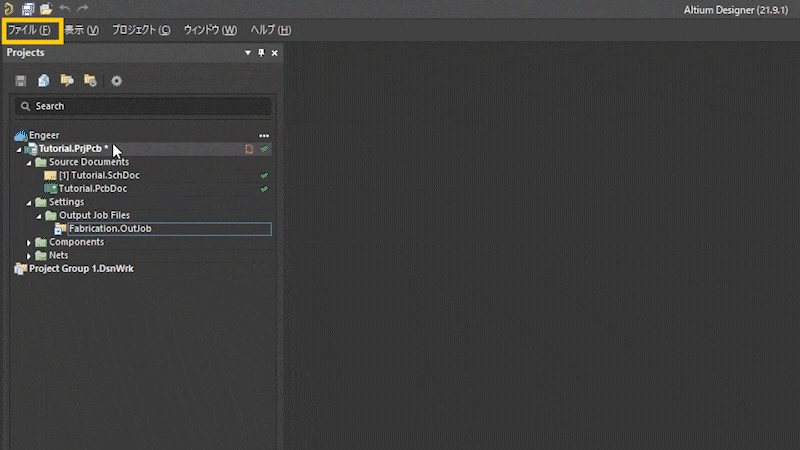800x450 pixels.
Task: Collapse the Source Documents folder
Action: tap(29, 163)
